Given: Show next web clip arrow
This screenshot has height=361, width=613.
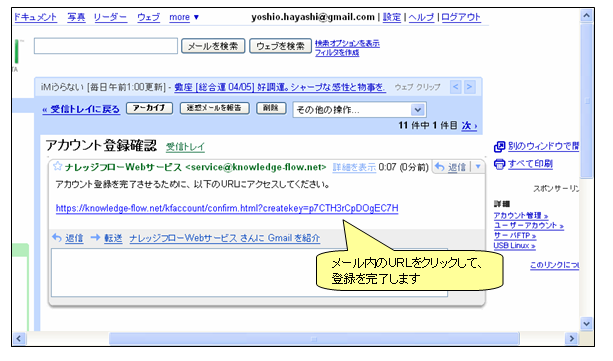Looking at the screenshot, I should (x=470, y=86).
